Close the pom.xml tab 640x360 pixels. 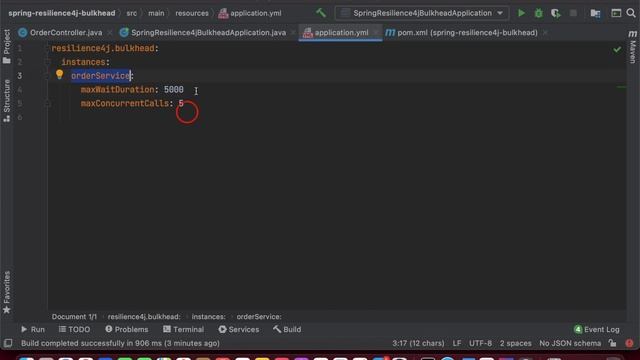click(545, 33)
